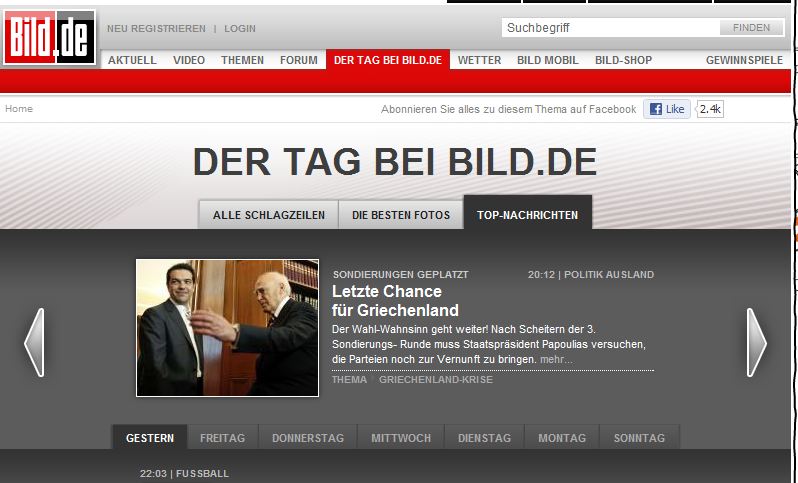Viewport: 798px width, 483px height.
Task: Open the THEMEN menu item
Action: click(242, 60)
